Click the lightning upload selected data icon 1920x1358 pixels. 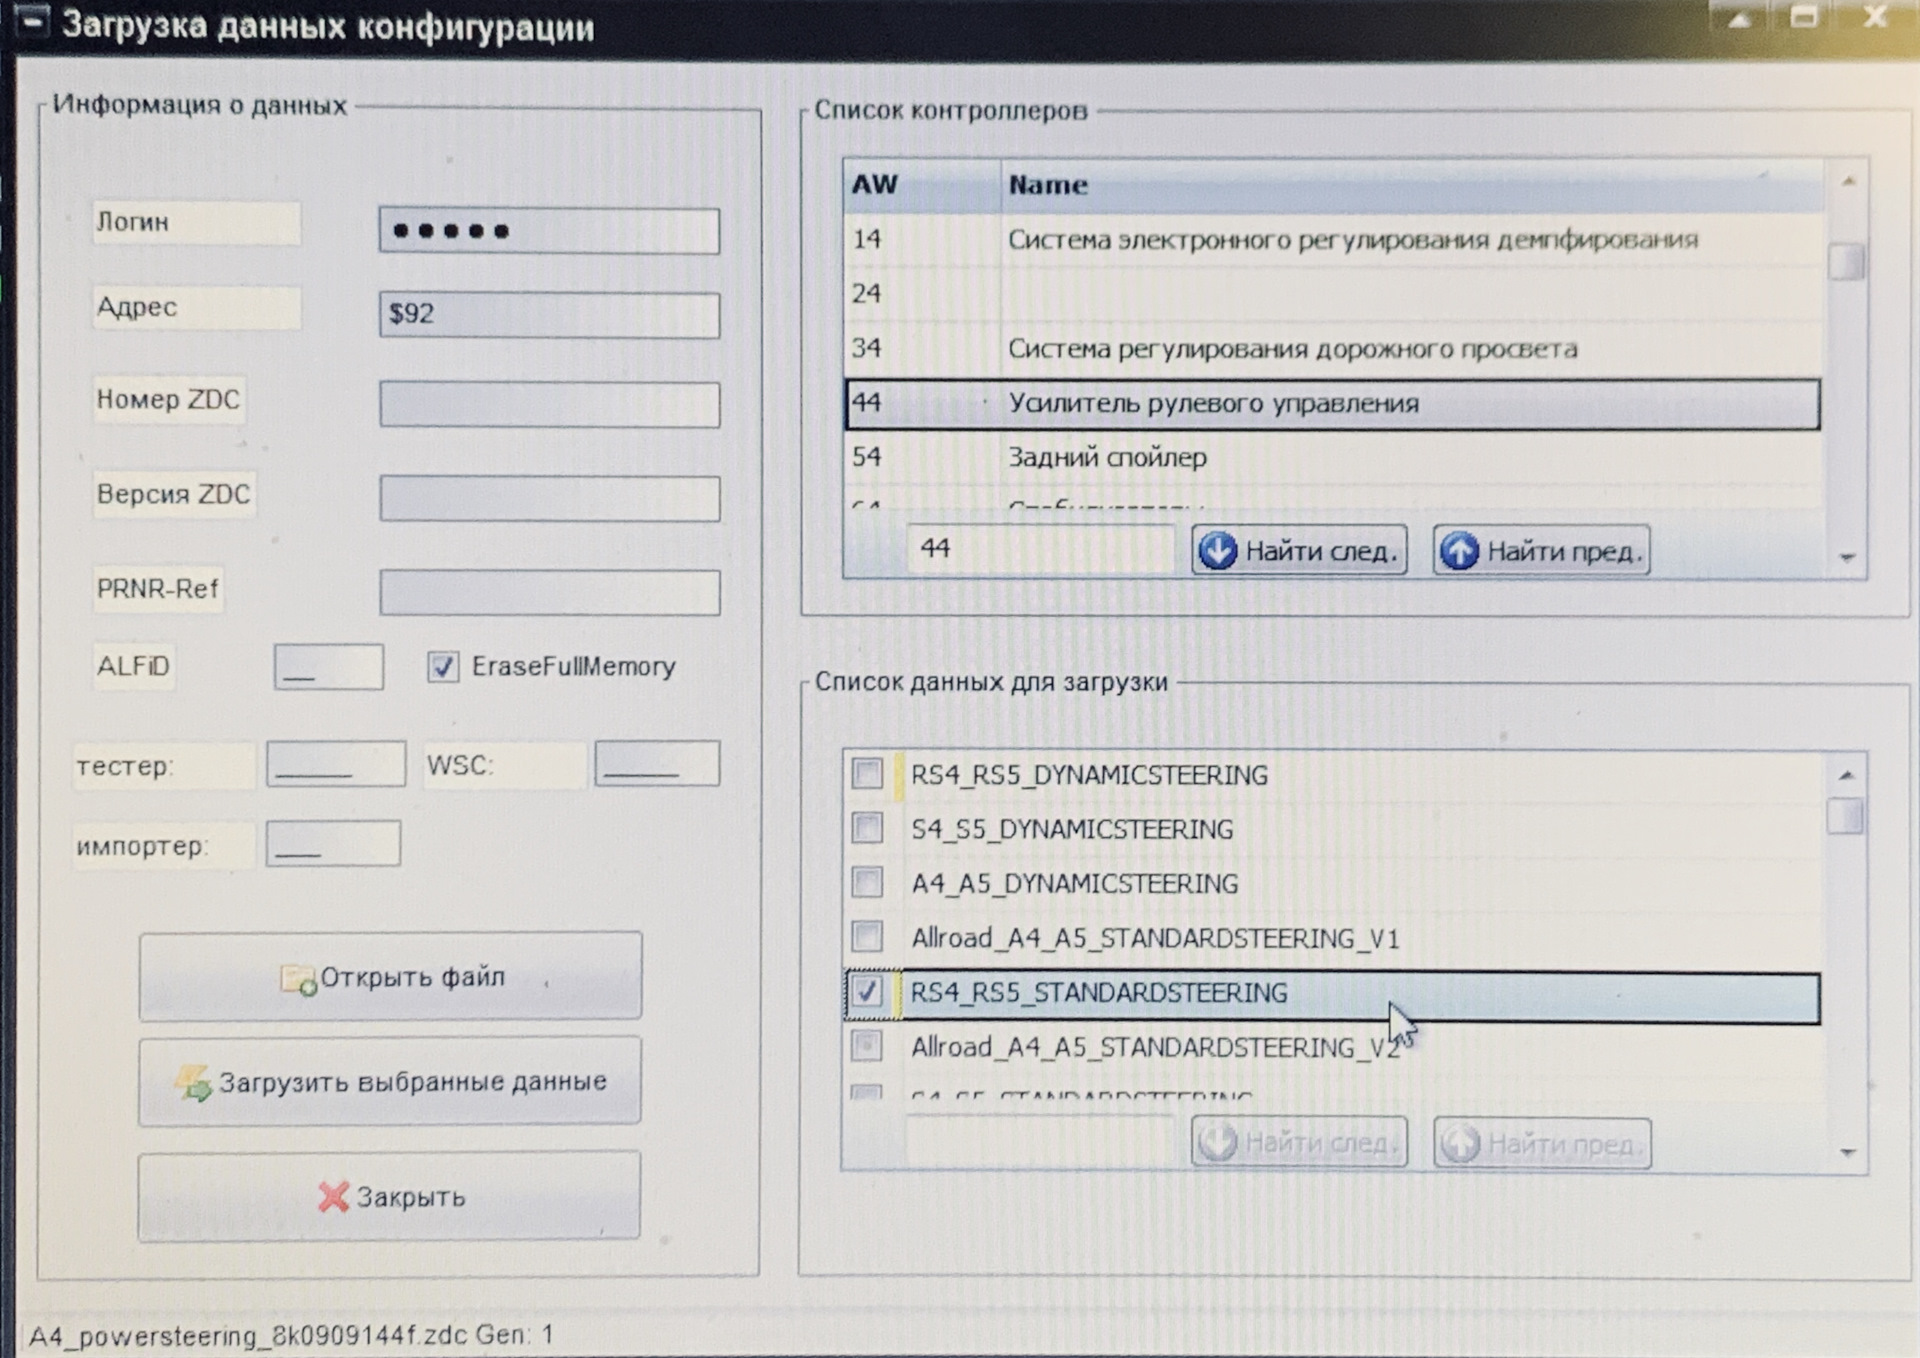pos(194,1083)
